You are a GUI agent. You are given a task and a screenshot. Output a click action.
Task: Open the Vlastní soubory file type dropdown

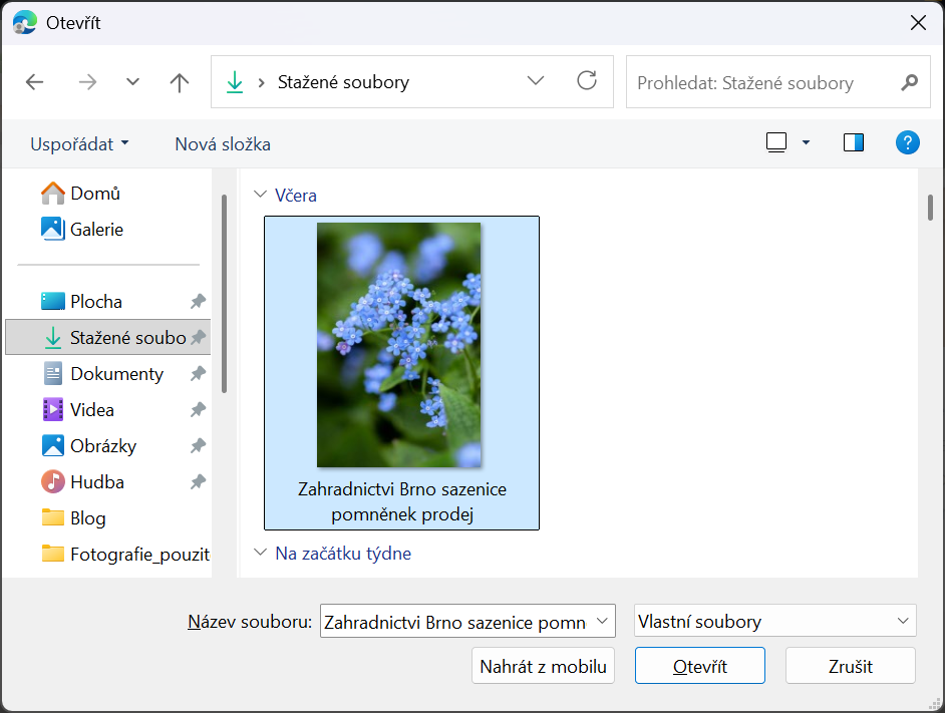point(774,621)
